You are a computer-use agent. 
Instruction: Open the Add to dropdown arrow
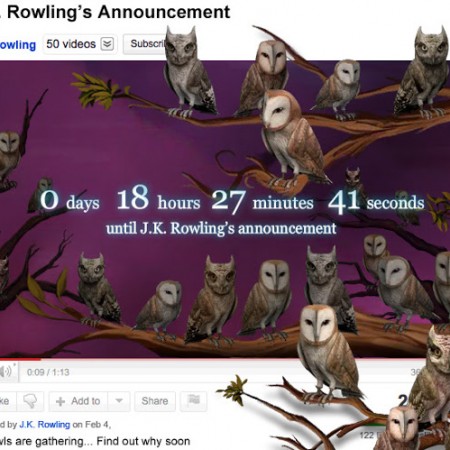(119, 401)
